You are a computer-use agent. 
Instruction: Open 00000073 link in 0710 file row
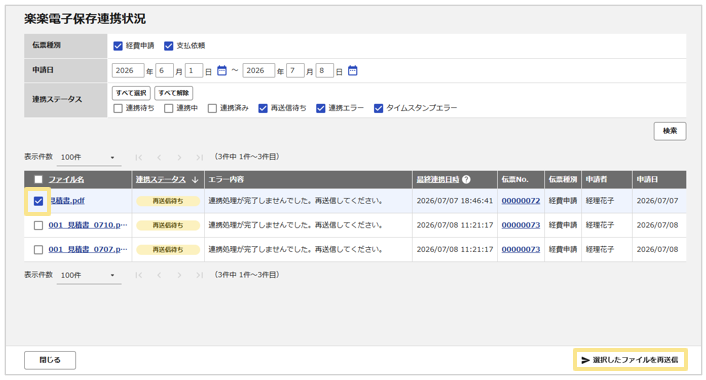(520, 225)
